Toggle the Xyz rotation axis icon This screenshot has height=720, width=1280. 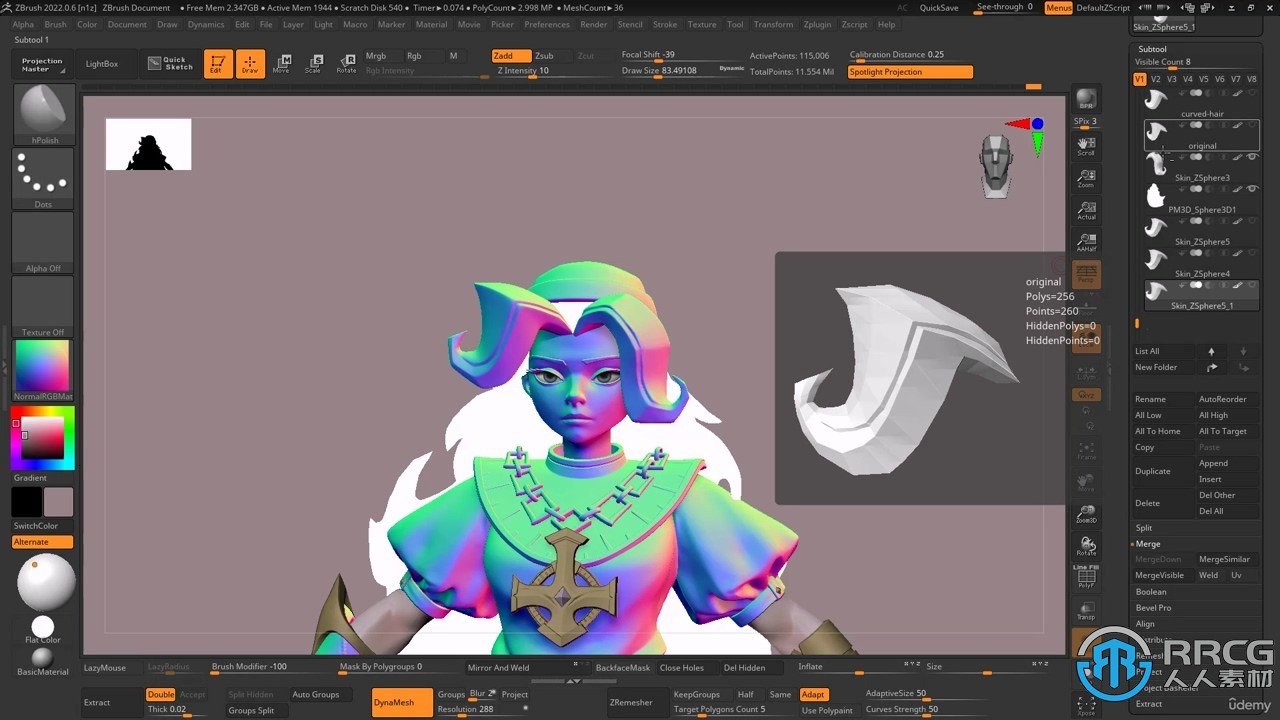1086,395
